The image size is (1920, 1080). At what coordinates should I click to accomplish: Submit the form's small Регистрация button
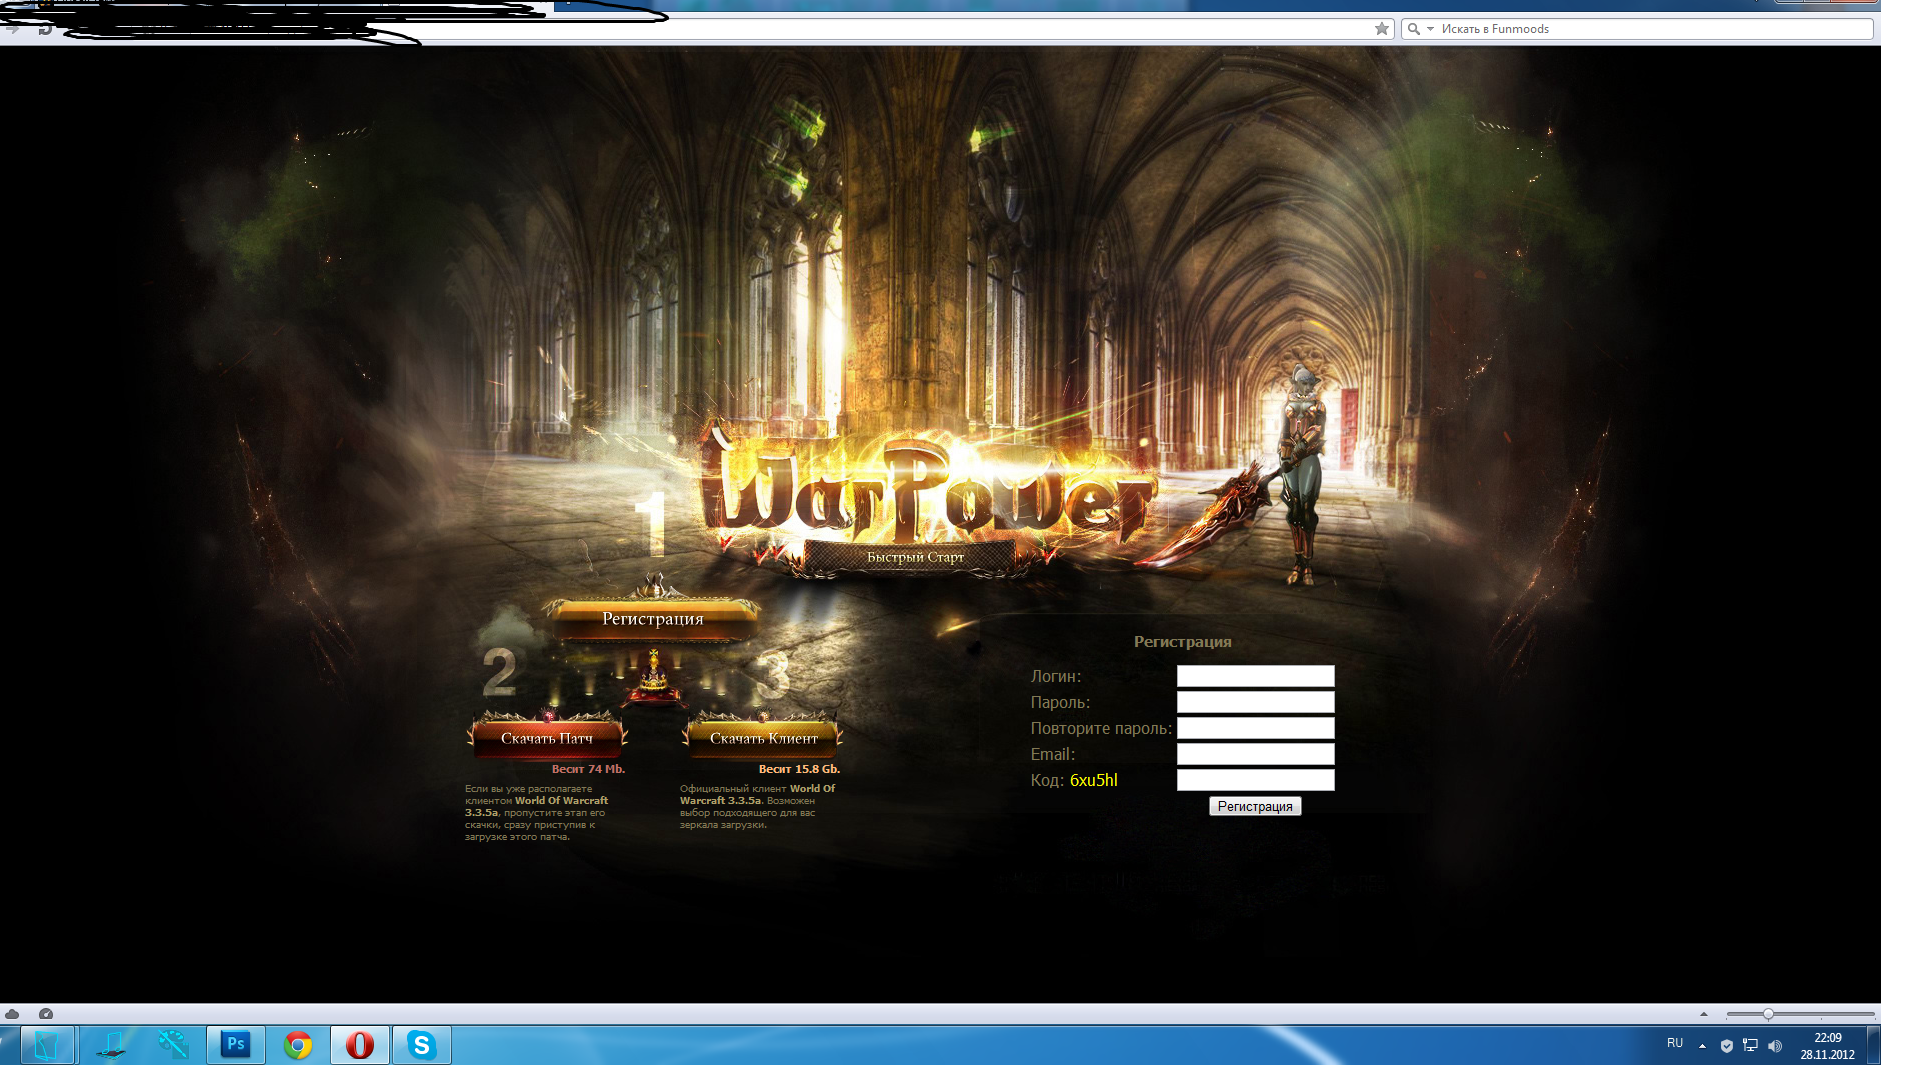point(1255,806)
